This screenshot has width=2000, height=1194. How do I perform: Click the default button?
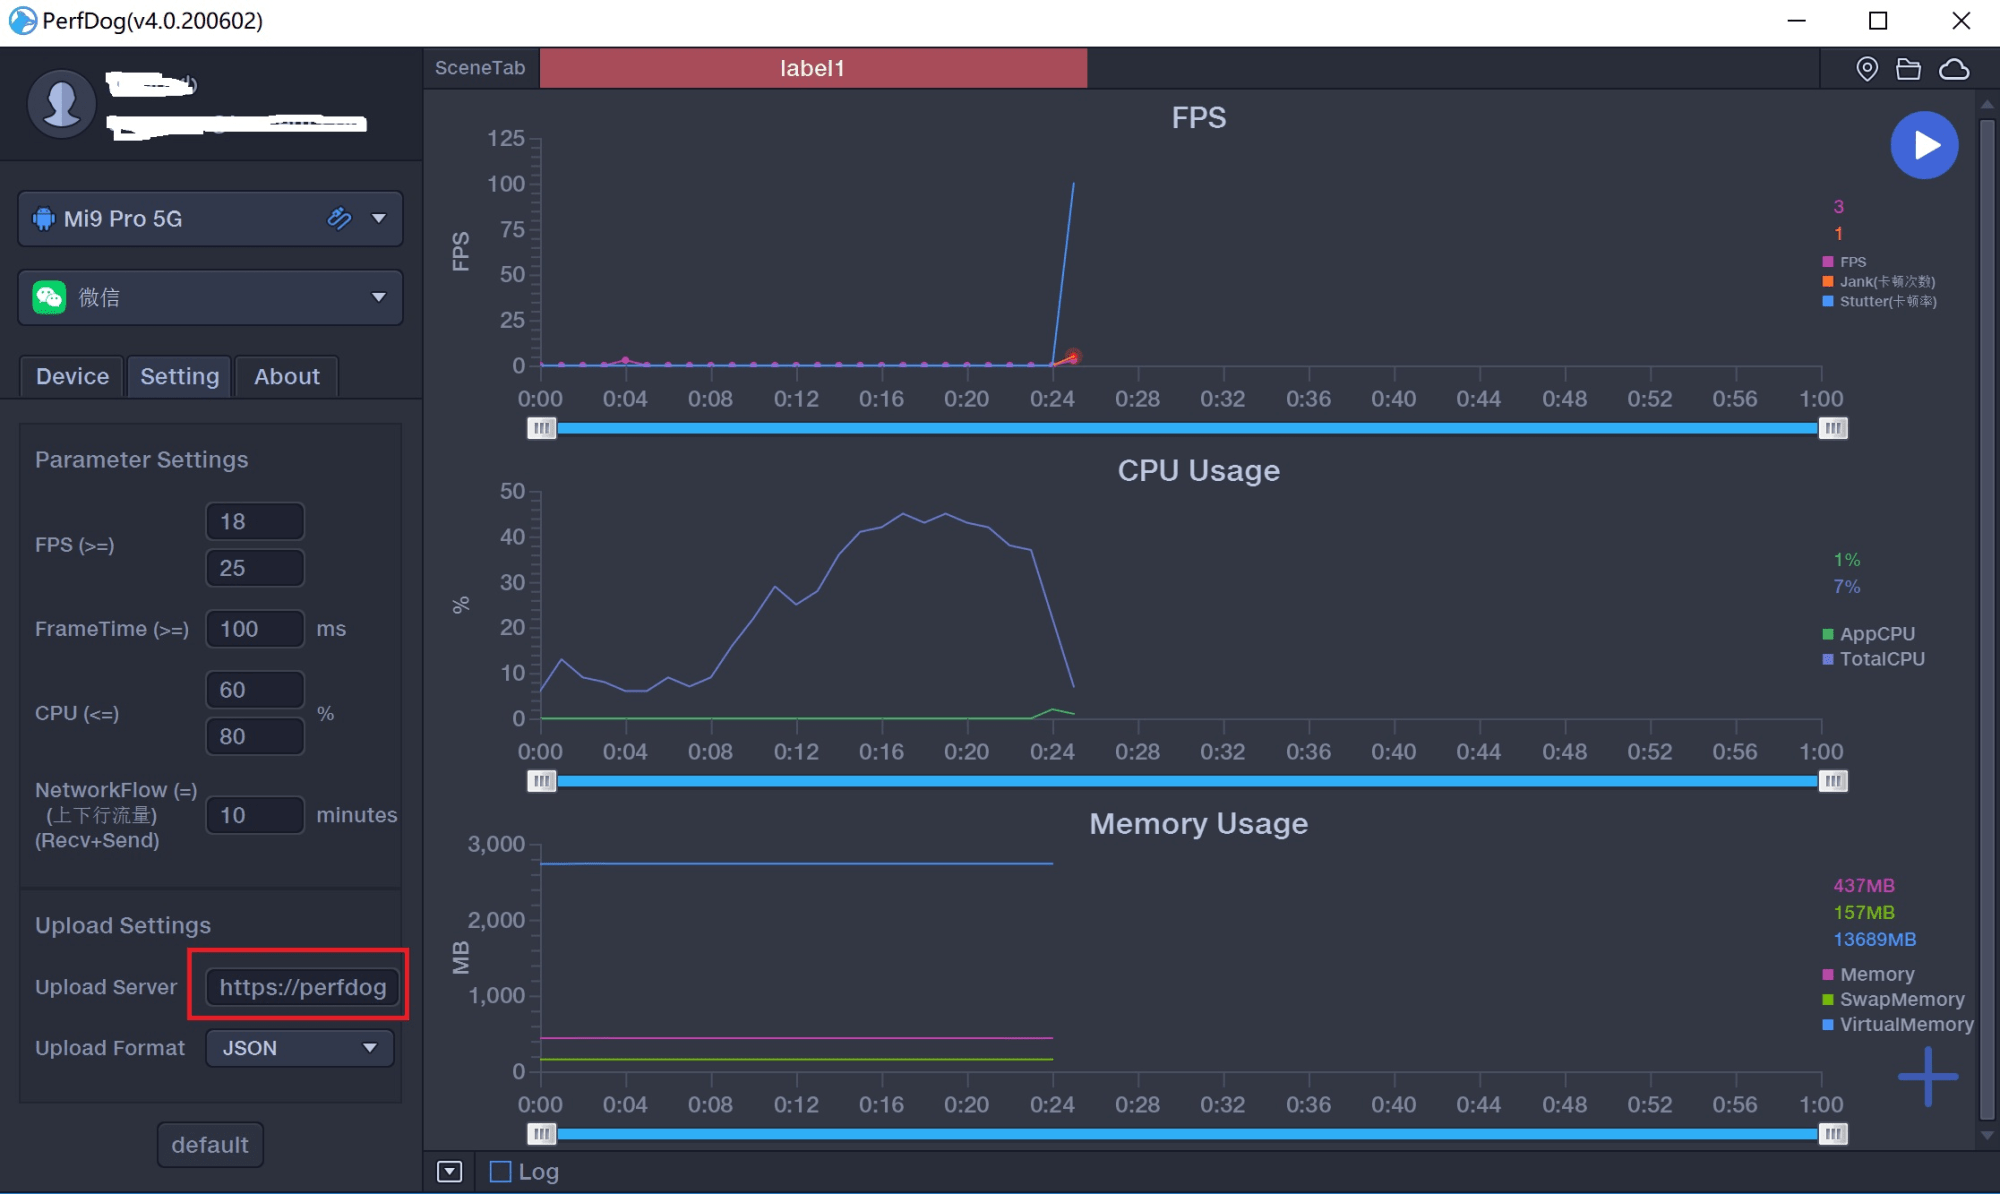[210, 1144]
